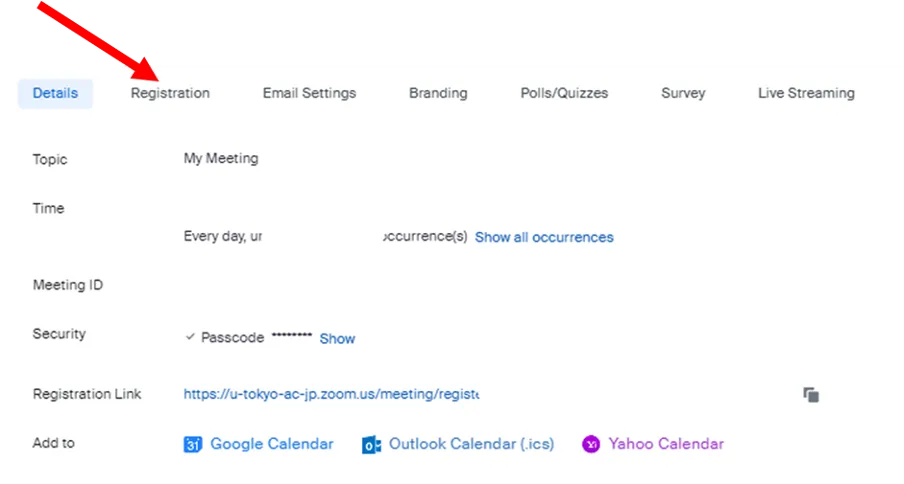Reveal the passcode with the Show link
This screenshot has height=484, width=904.
point(337,339)
